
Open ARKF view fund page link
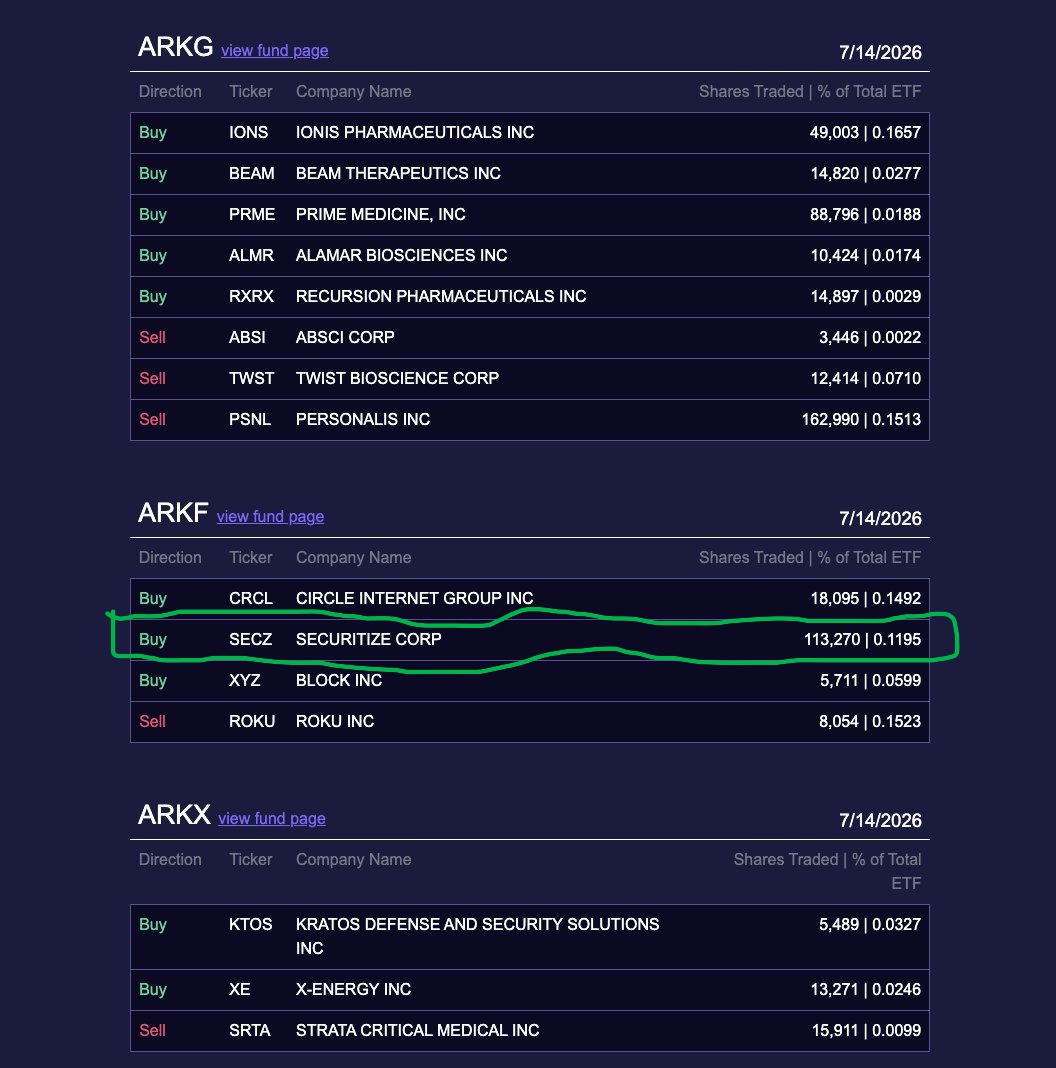point(270,516)
